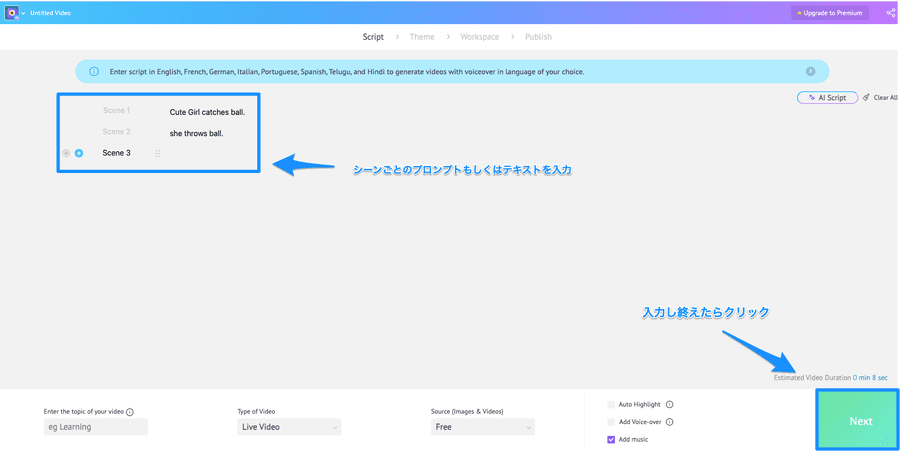Open the dropdown arrow beside the logo
This screenshot has height=451, width=900.
pyautogui.click(x=24, y=13)
